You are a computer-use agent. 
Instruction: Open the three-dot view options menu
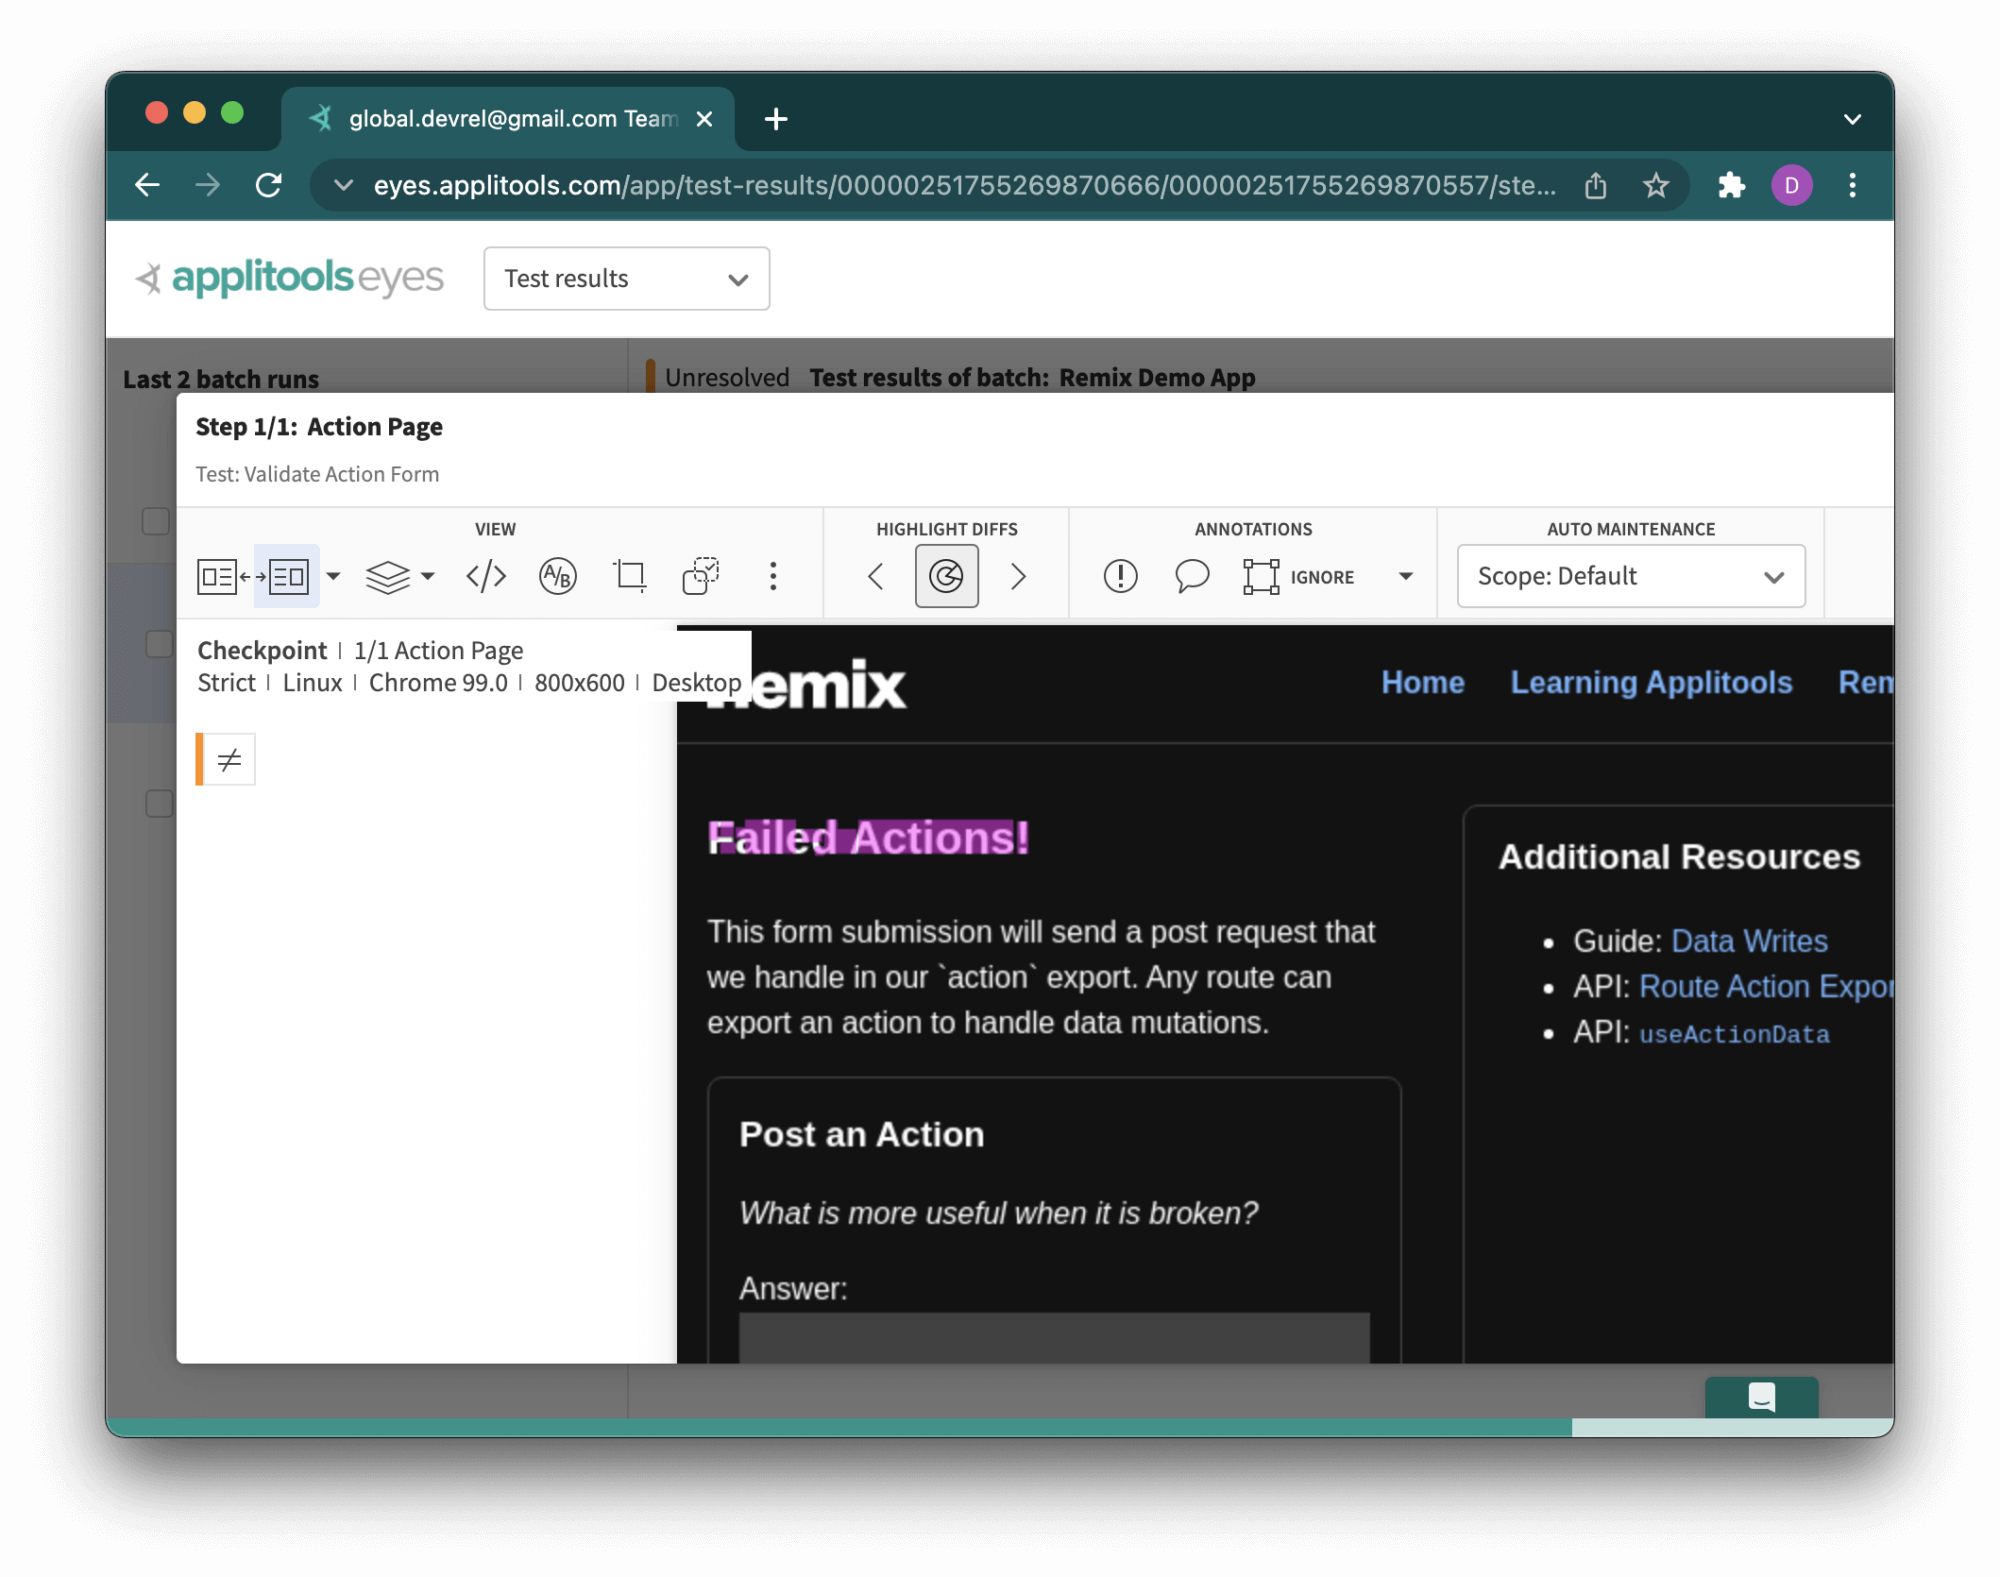[x=773, y=576]
